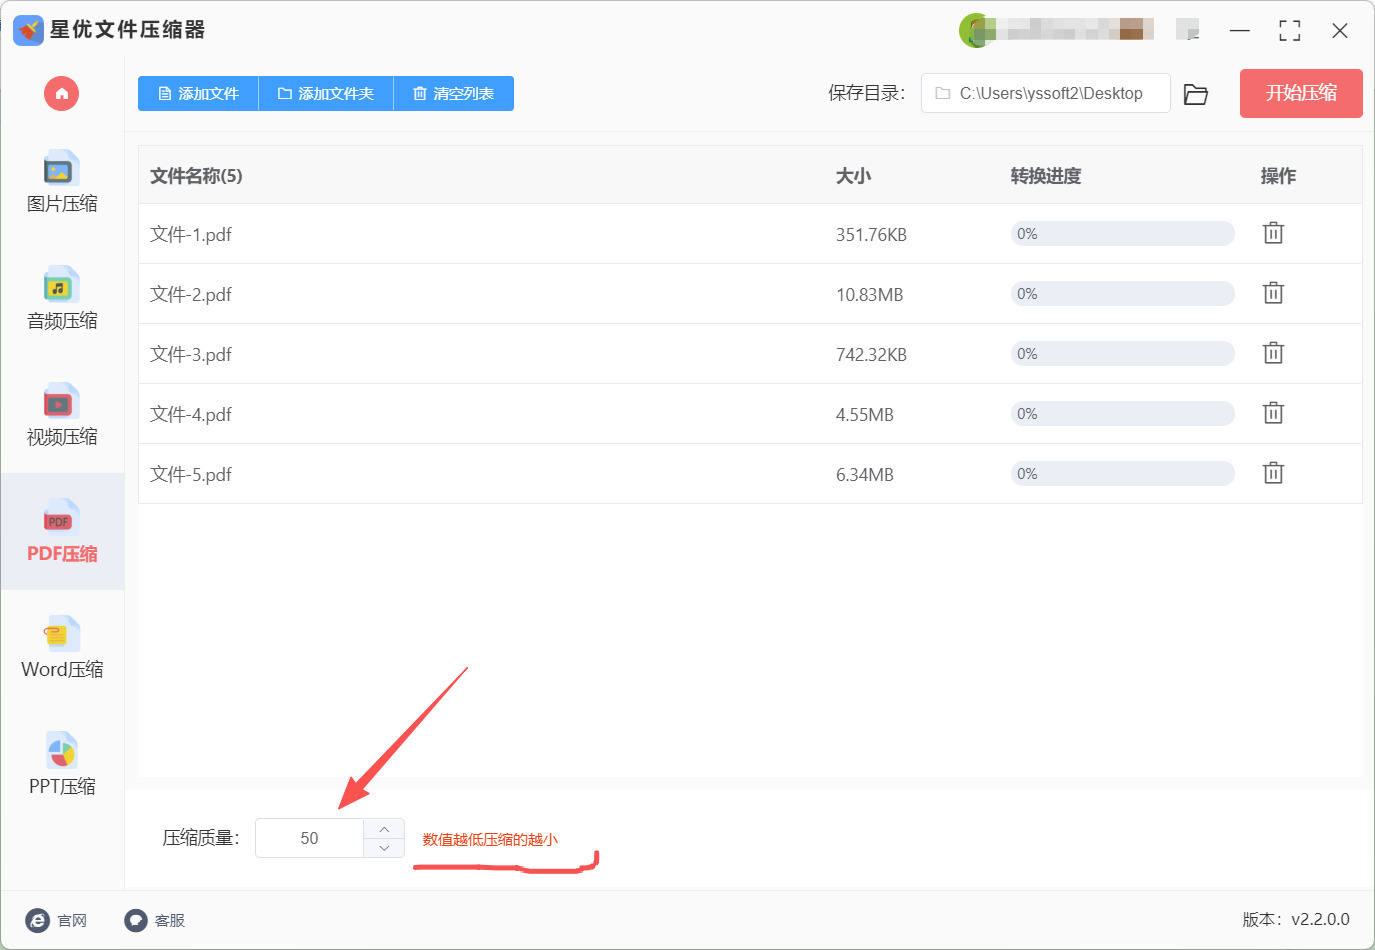The image size is (1375, 950).
Task: Click the 保存目录 label
Action: click(x=866, y=93)
